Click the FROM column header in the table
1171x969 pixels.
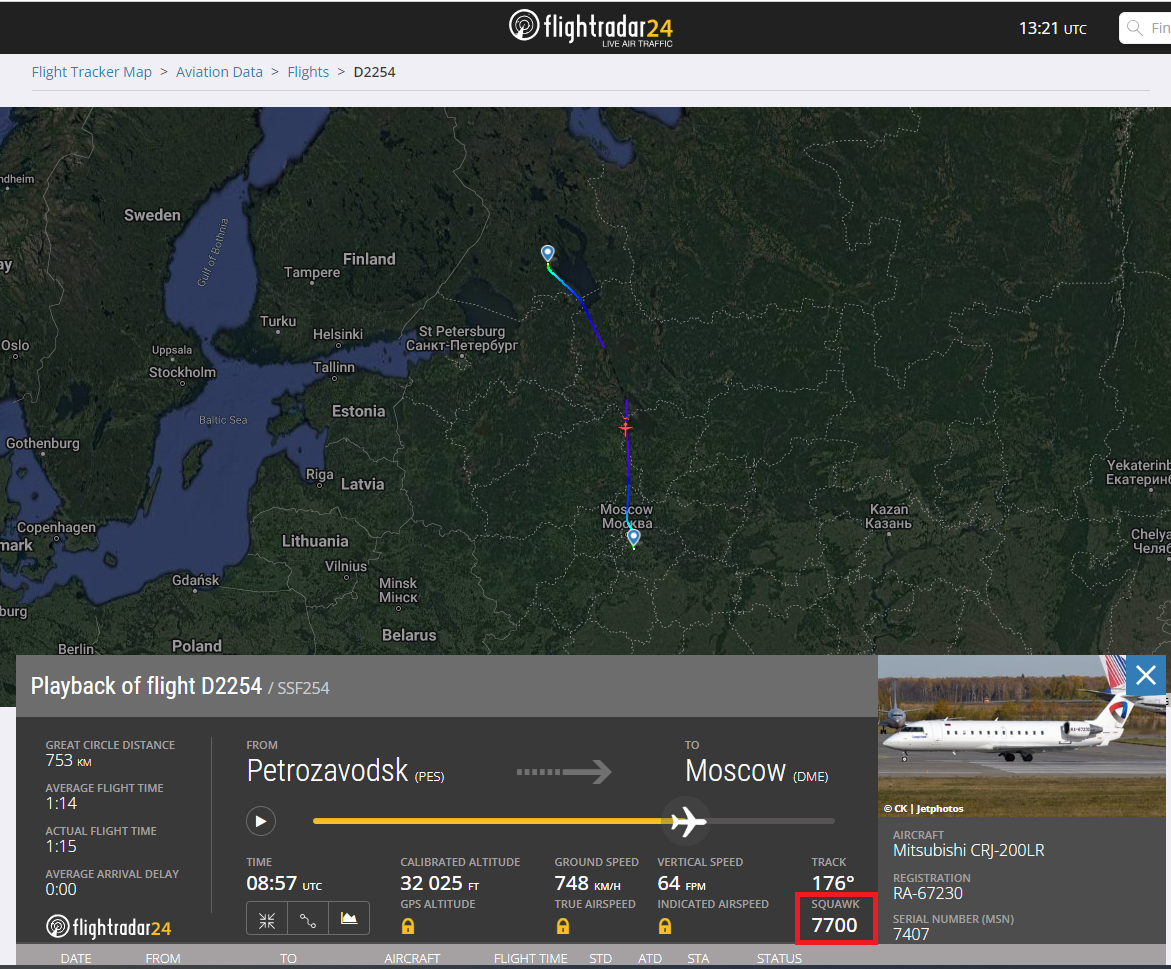[x=163, y=959]
